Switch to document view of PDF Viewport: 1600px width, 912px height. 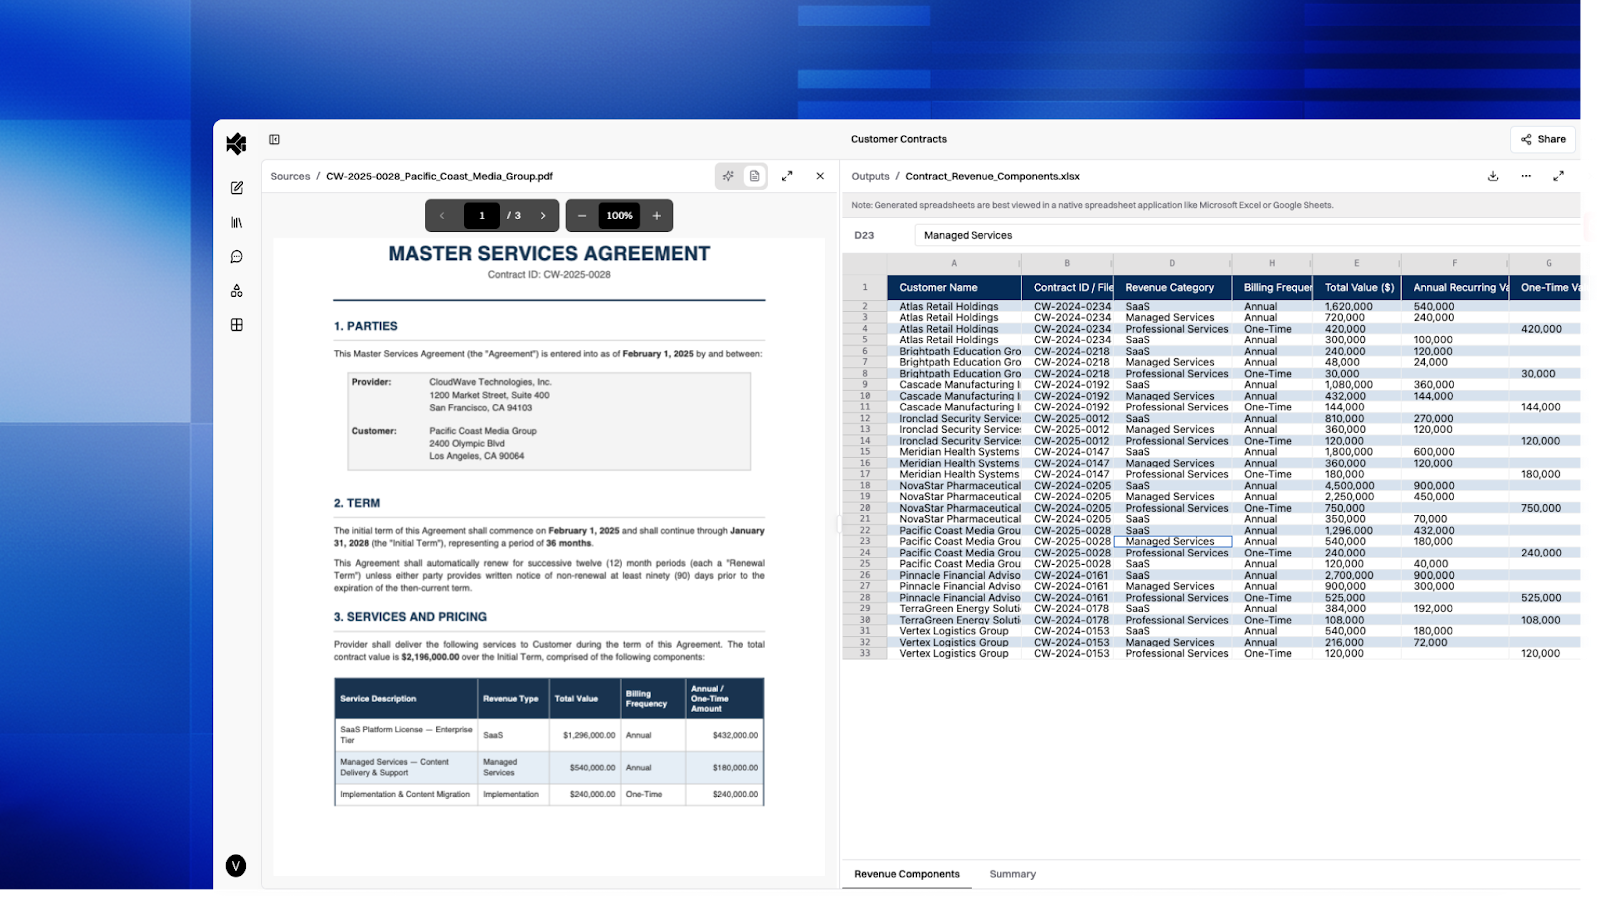(755, 176)
